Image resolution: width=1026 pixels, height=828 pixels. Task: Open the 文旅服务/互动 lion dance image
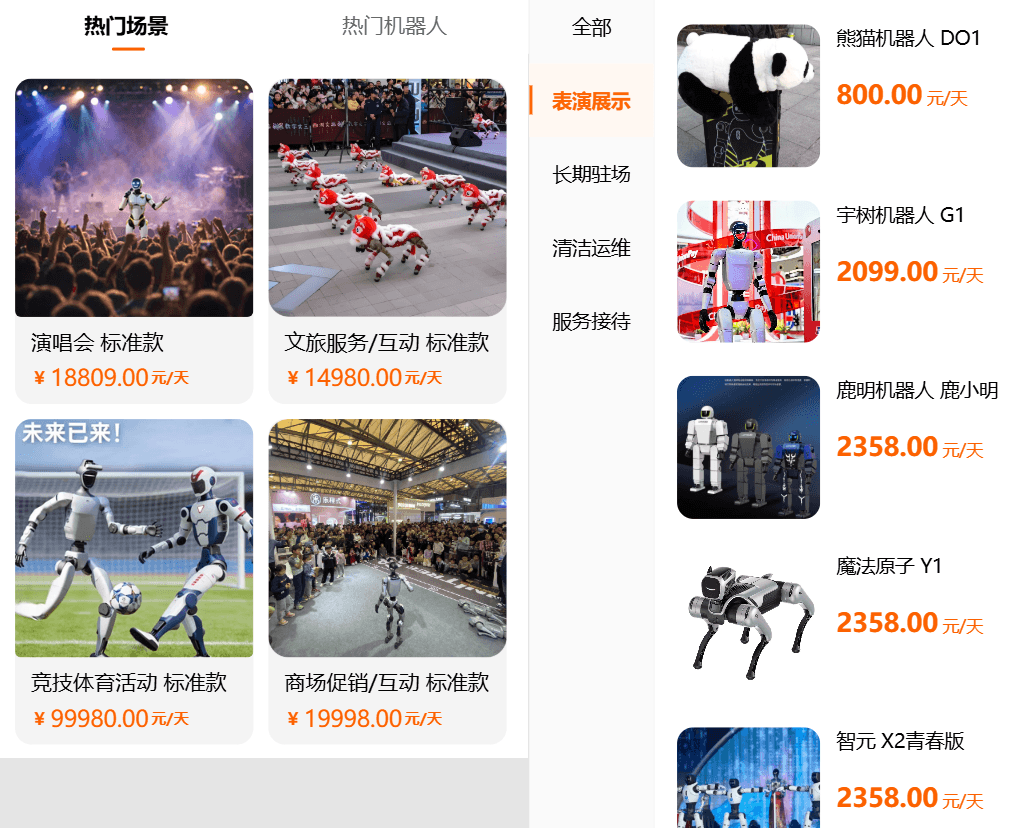[387, 198]
